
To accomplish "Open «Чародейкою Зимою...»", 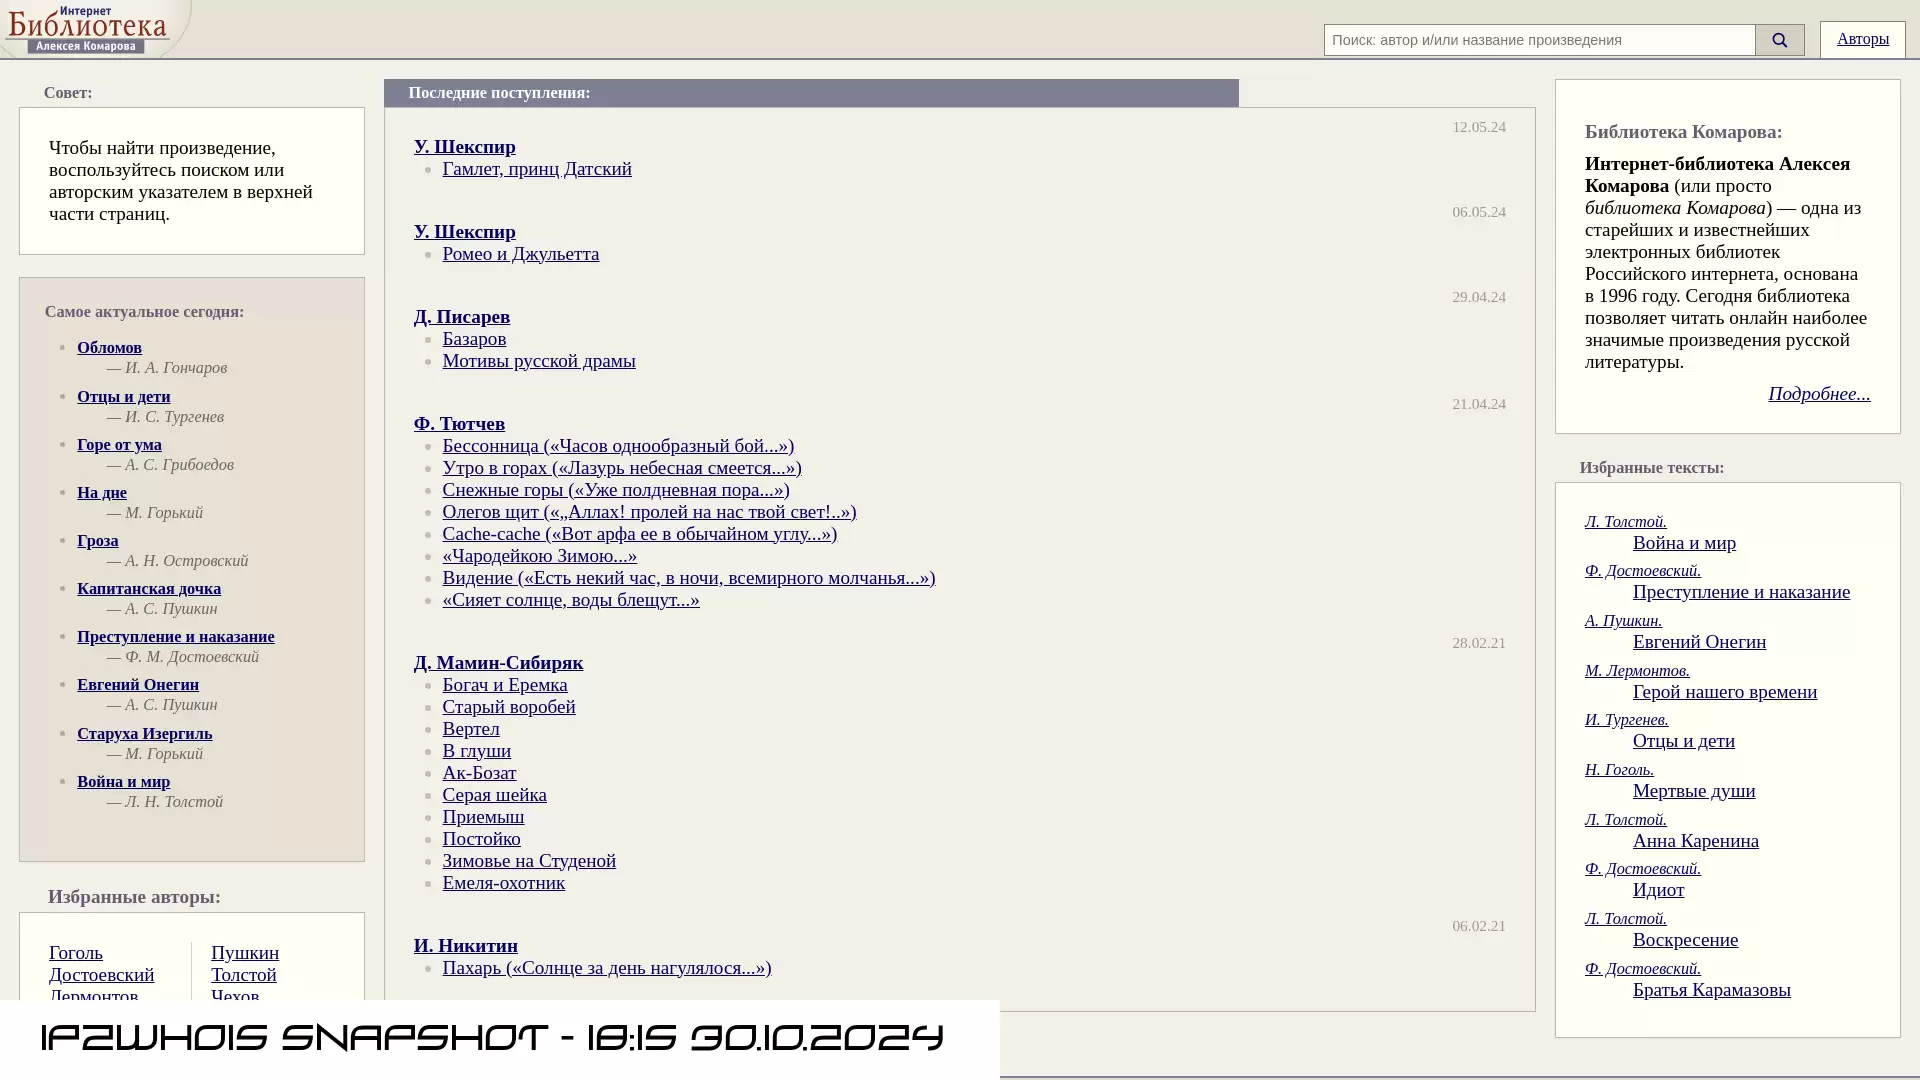I will coord(540,556).
